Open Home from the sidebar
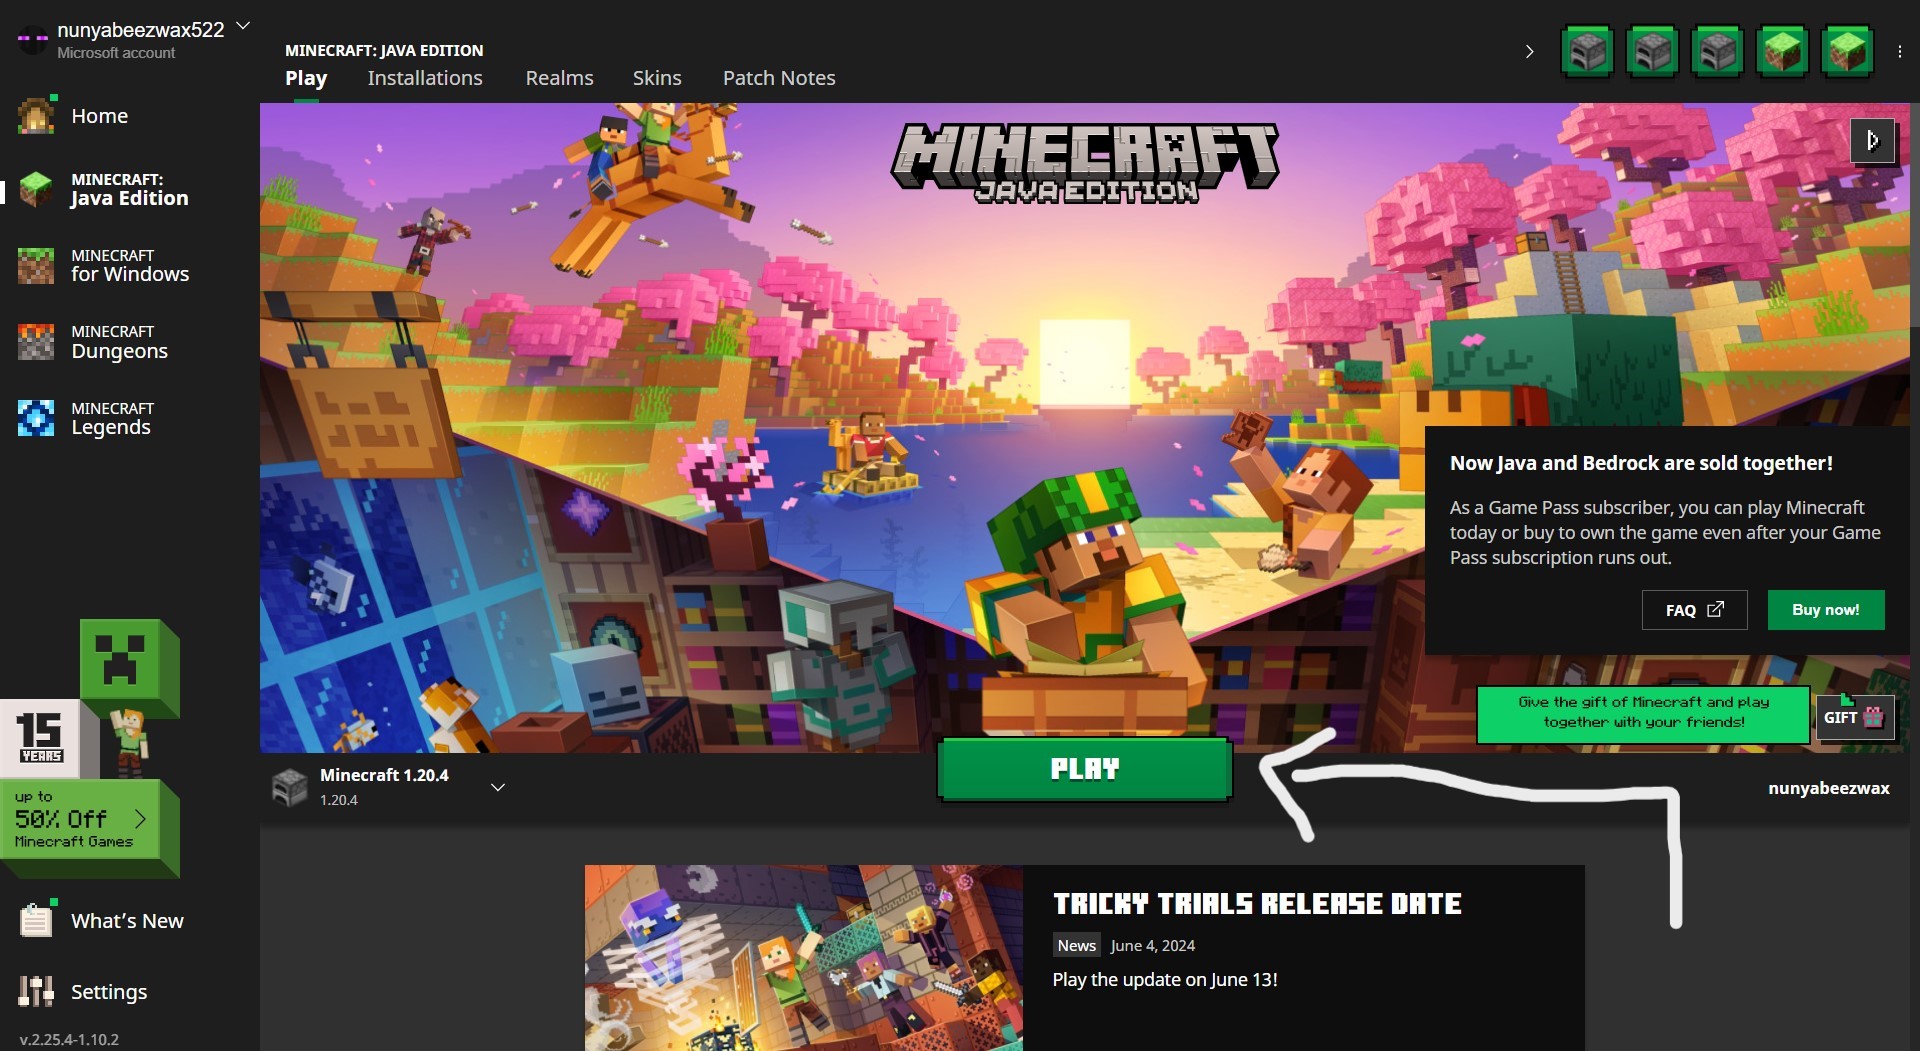This screenshot has width=1920, height=1051. 98,116
